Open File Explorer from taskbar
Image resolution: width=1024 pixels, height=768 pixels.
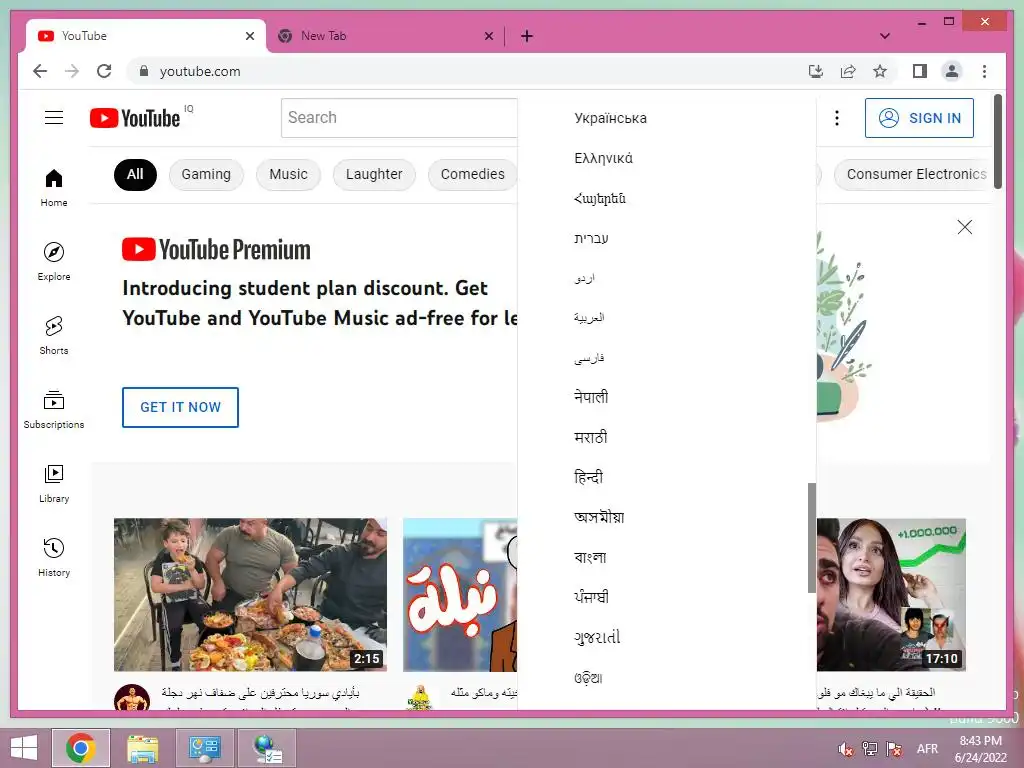click(142, 748)
